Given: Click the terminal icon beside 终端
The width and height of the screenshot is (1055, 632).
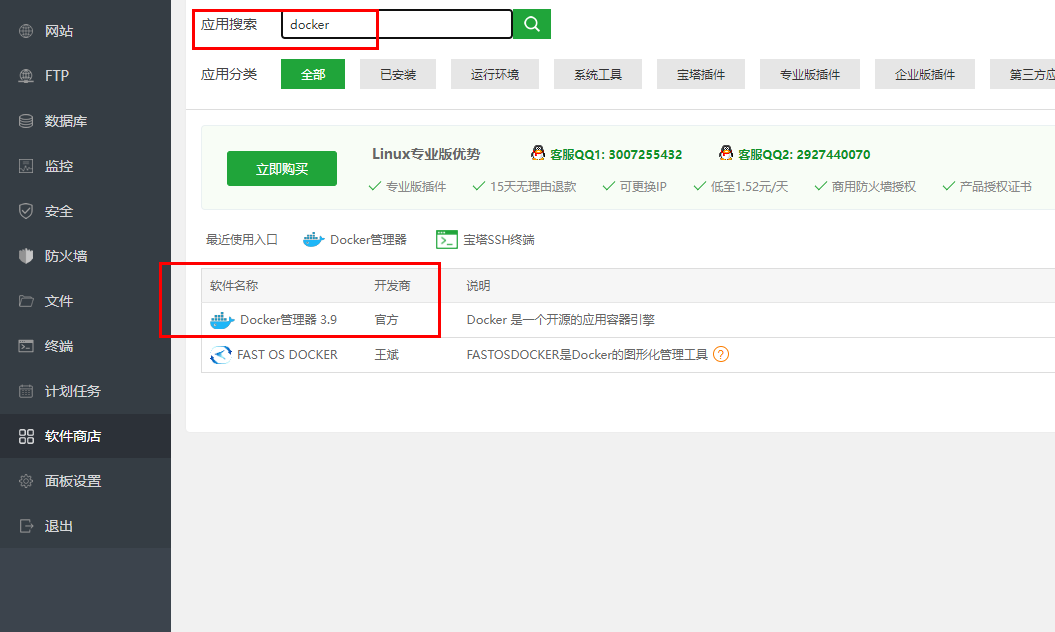Looking at the screenshot, I should [x=26, y=346].
